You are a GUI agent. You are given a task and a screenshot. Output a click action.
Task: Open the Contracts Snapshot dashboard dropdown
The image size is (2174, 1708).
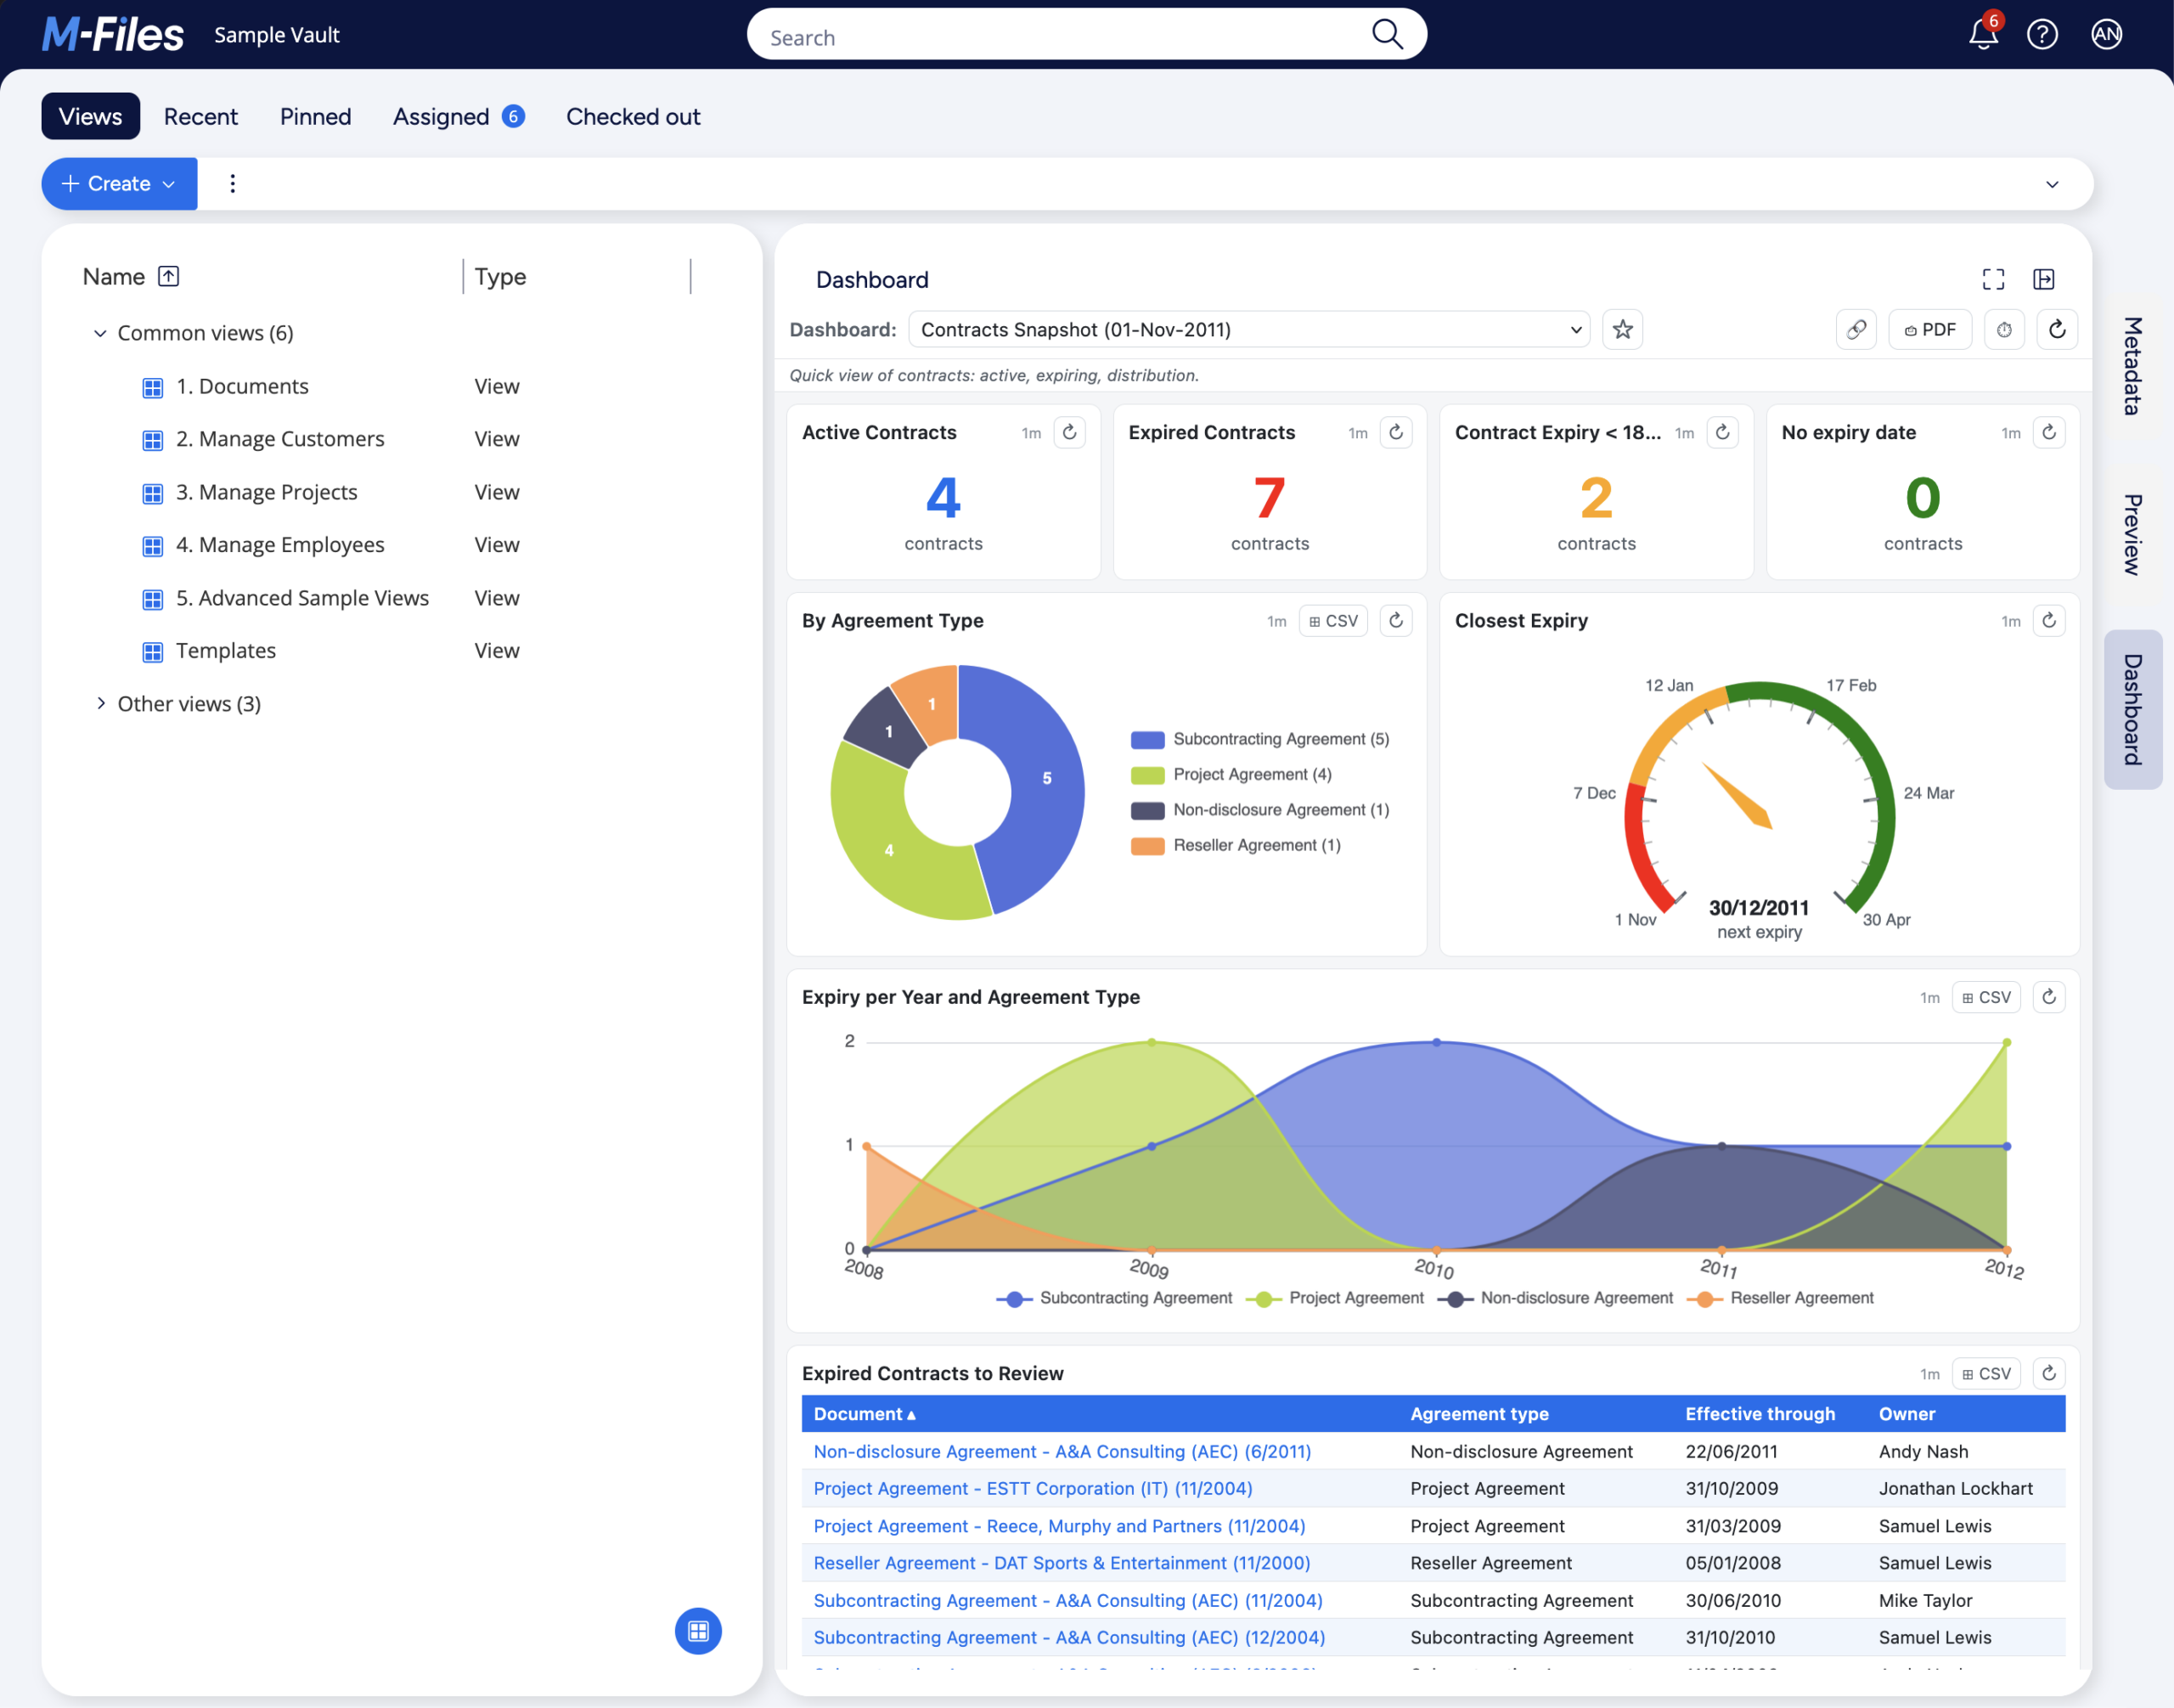pos(1249,330)
